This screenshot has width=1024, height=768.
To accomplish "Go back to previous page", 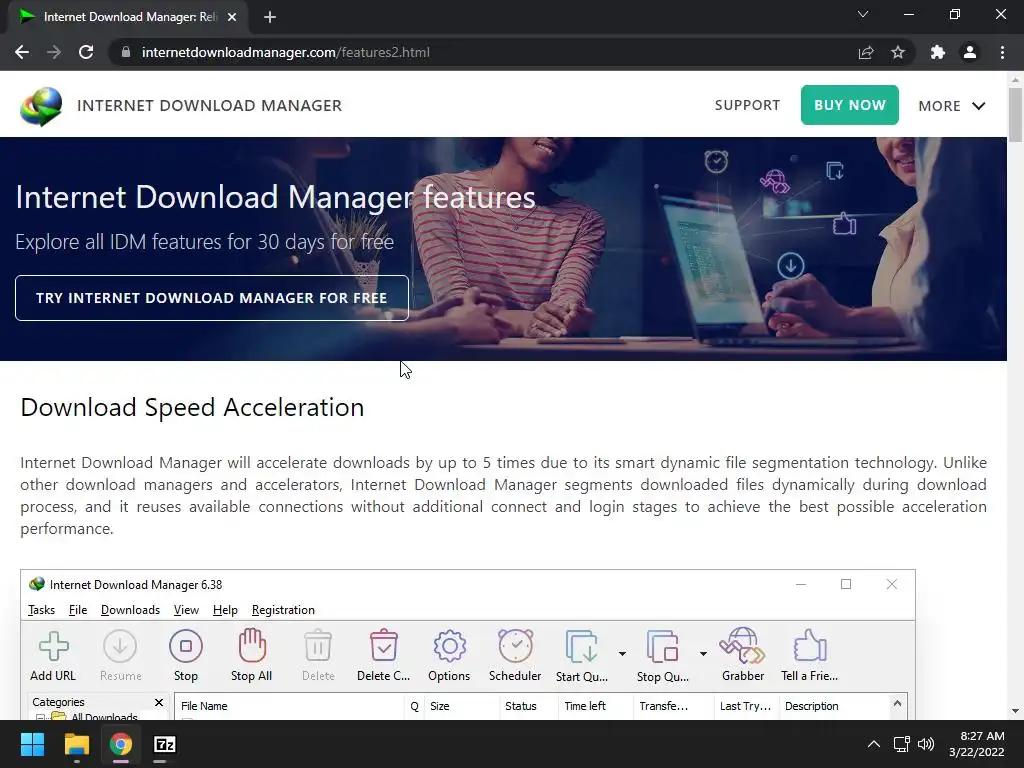I will pyautogui.click(x=22, y=52).
